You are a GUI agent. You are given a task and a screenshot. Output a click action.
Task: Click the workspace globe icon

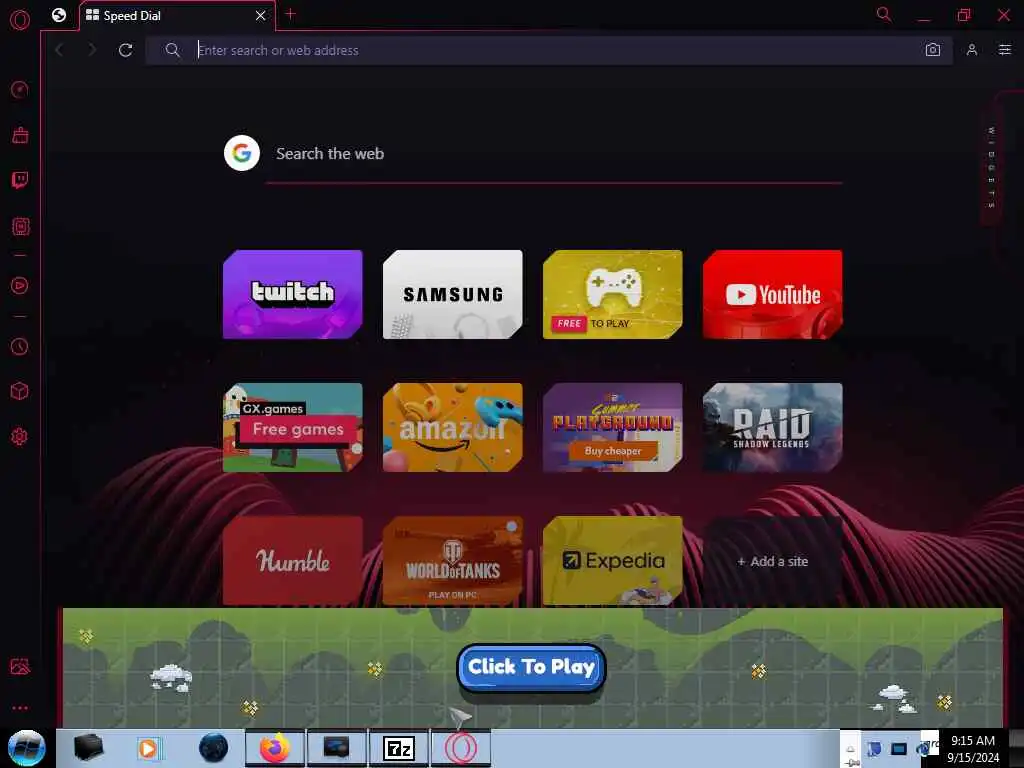click(59, 15)
